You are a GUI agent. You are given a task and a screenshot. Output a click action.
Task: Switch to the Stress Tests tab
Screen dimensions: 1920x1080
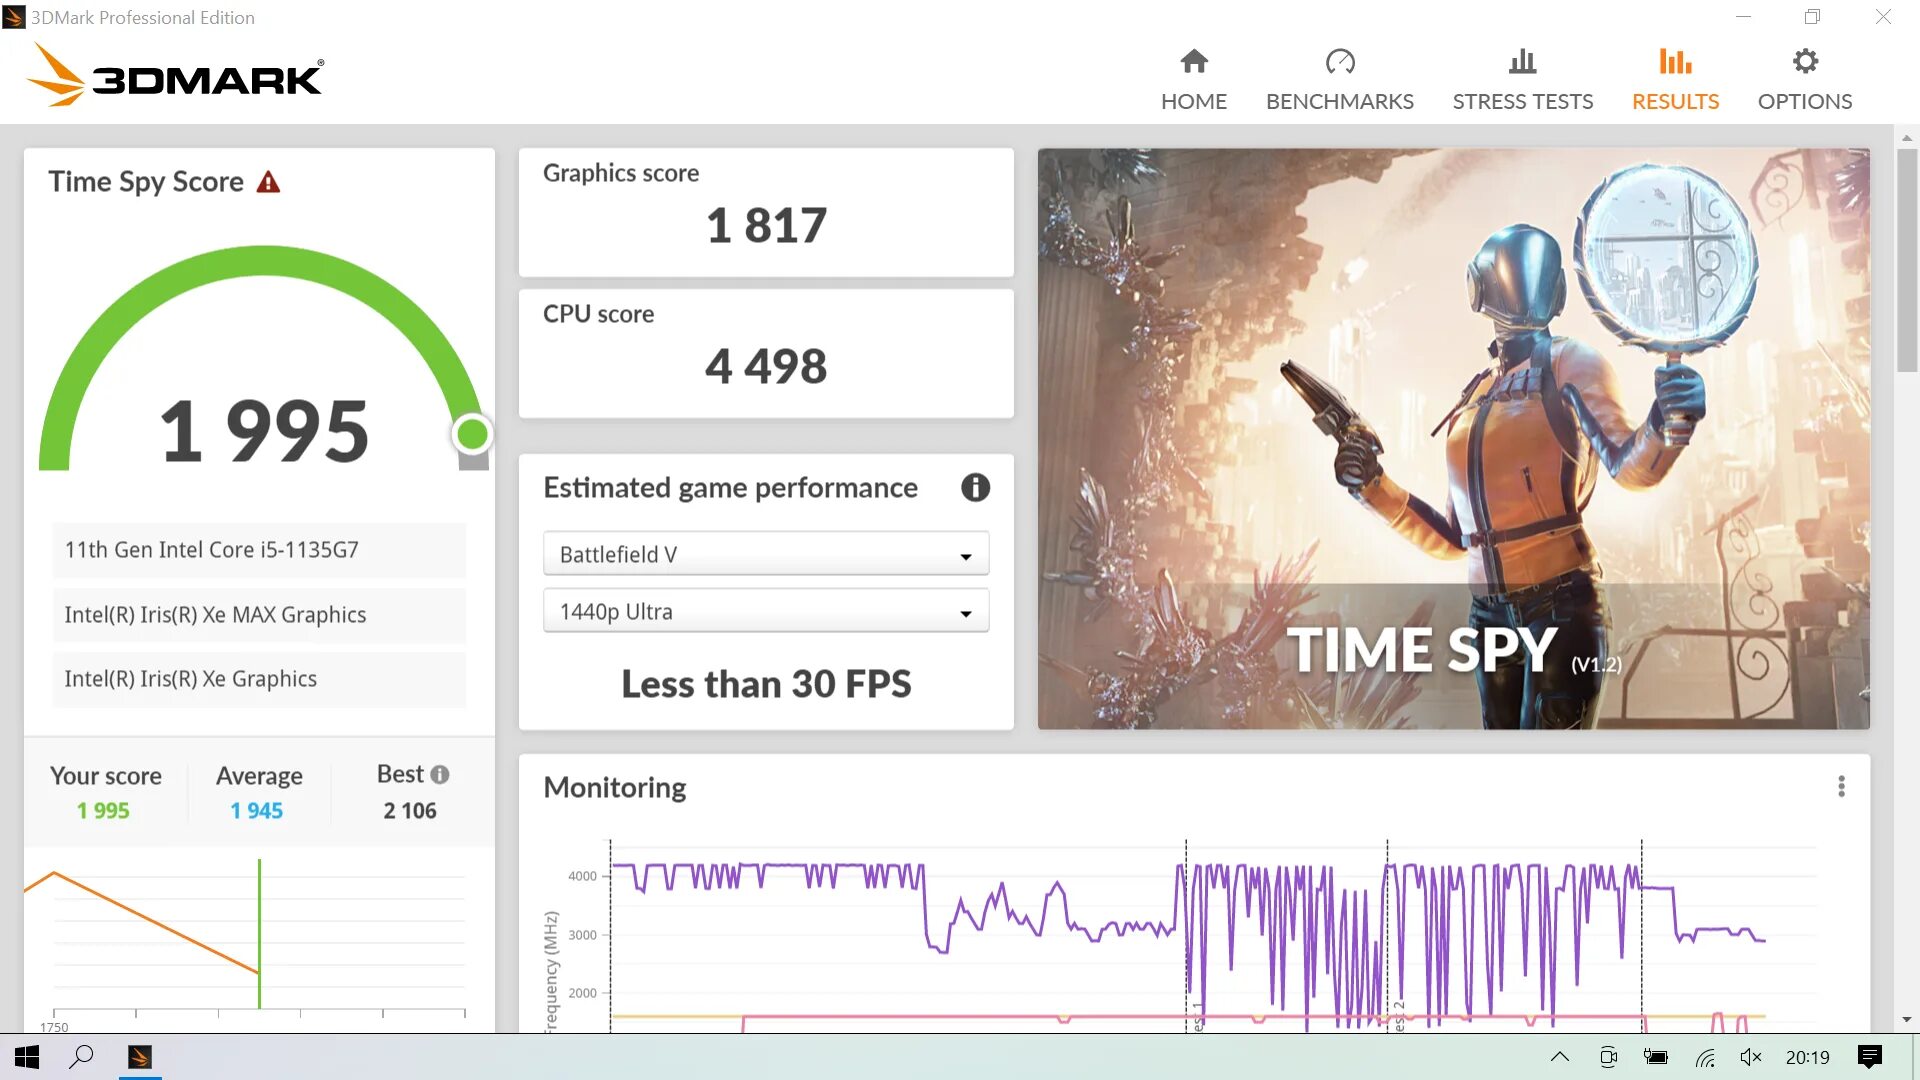[x=1522, y=80]
